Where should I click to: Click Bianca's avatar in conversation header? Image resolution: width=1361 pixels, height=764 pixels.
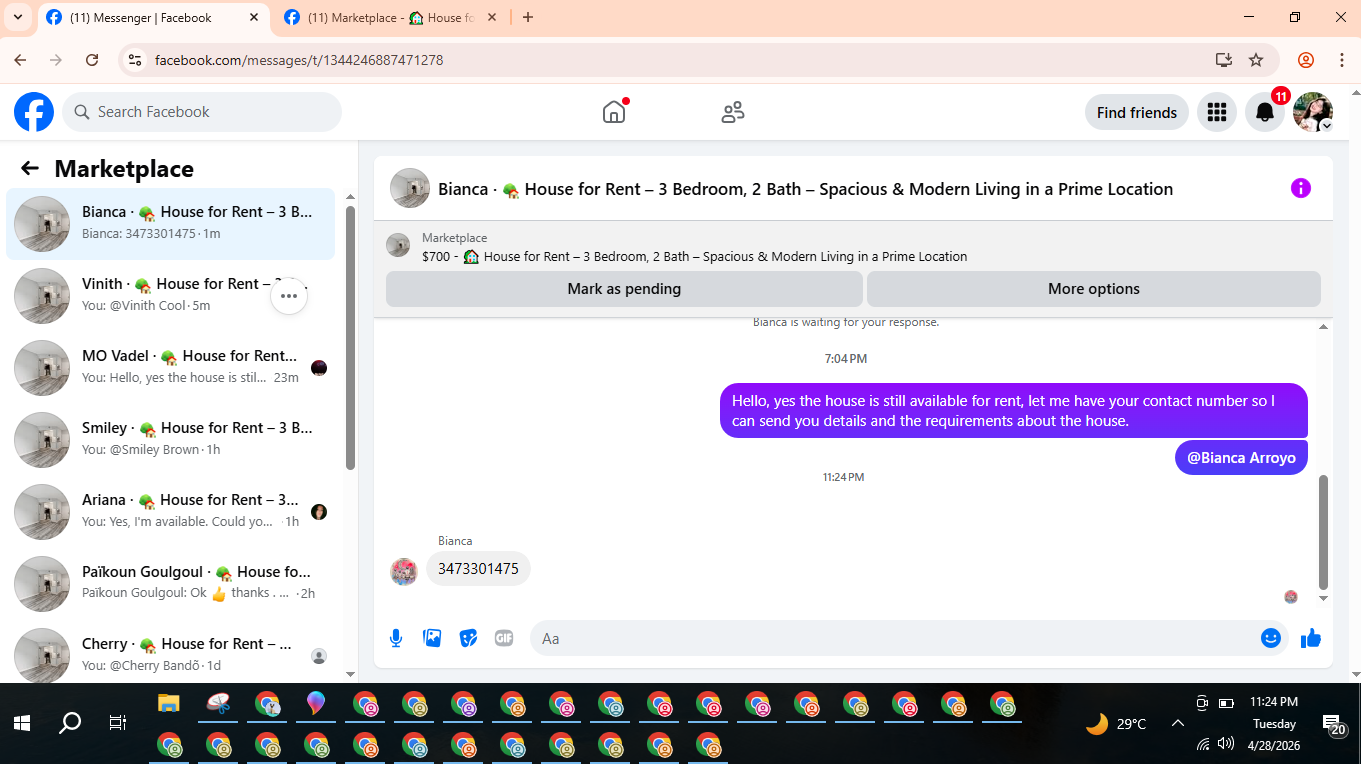coord(410,188)
